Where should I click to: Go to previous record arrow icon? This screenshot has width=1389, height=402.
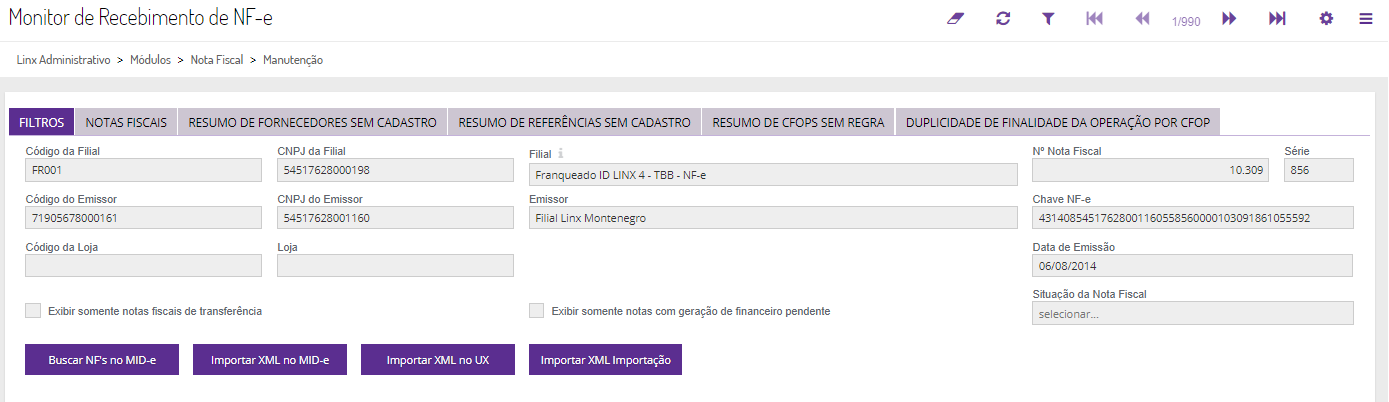click(1142, 19)
